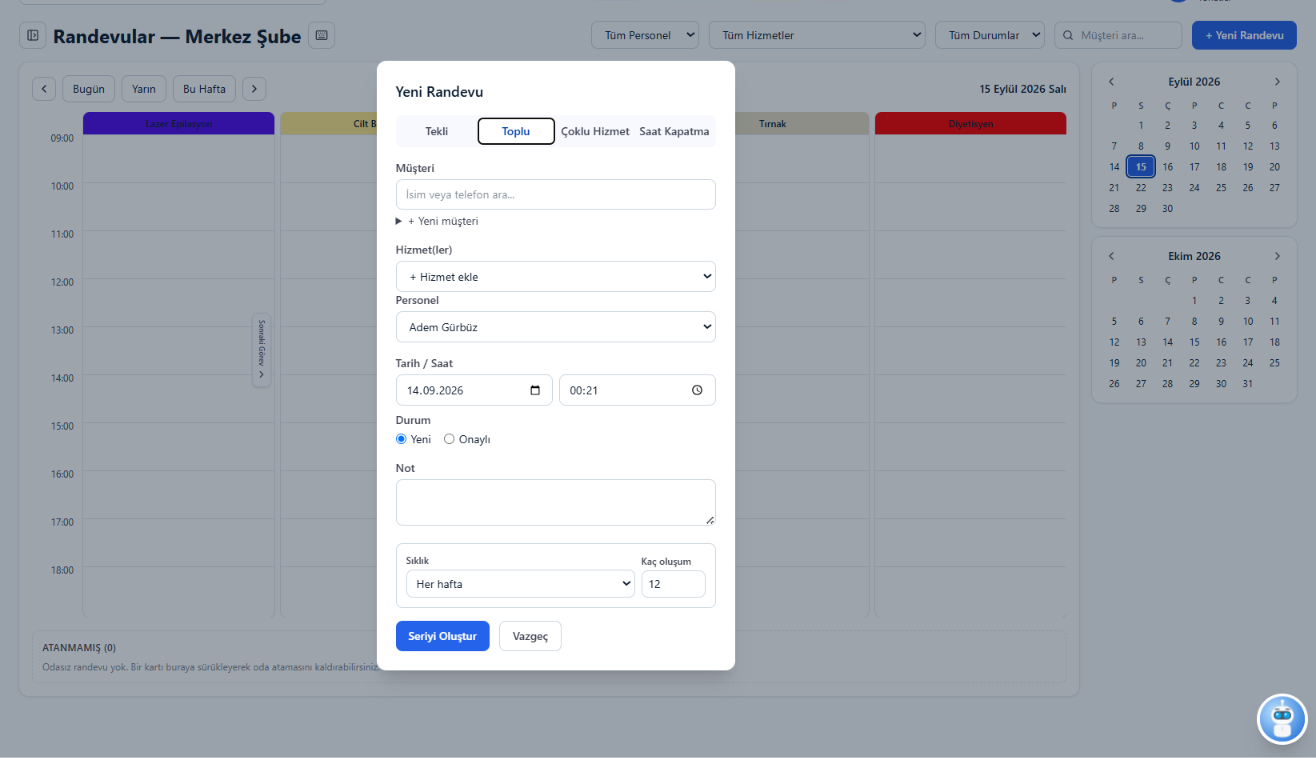Open the chat assistant robot icon

1282,718
